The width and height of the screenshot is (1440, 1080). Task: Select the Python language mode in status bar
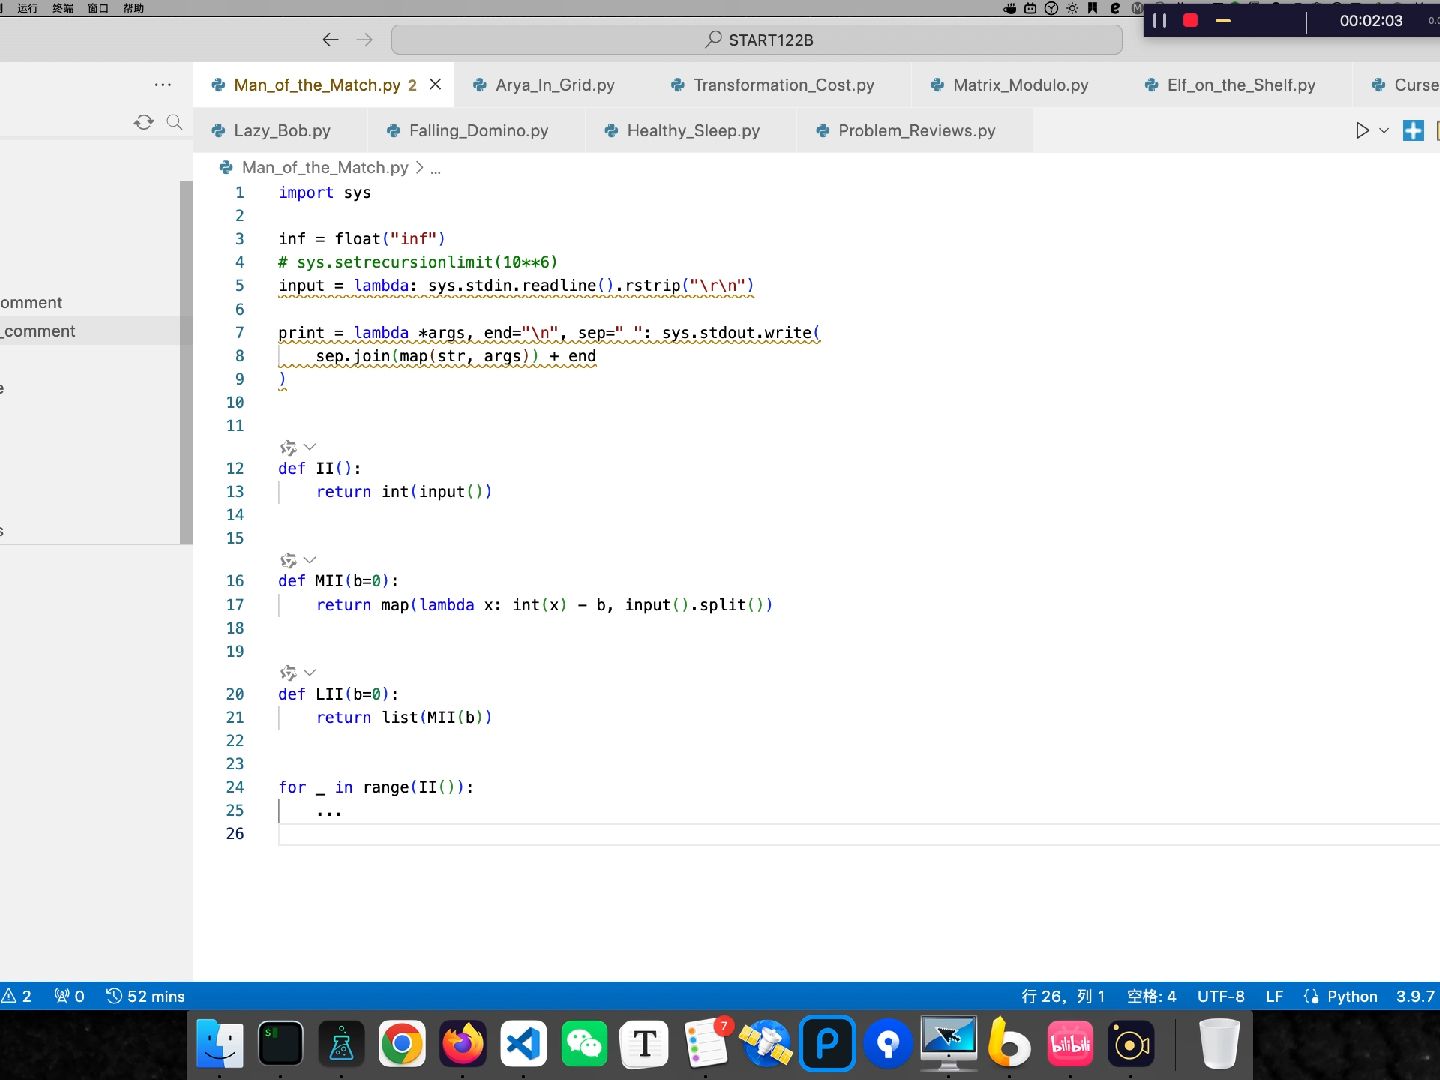[x=1352, y=996]
